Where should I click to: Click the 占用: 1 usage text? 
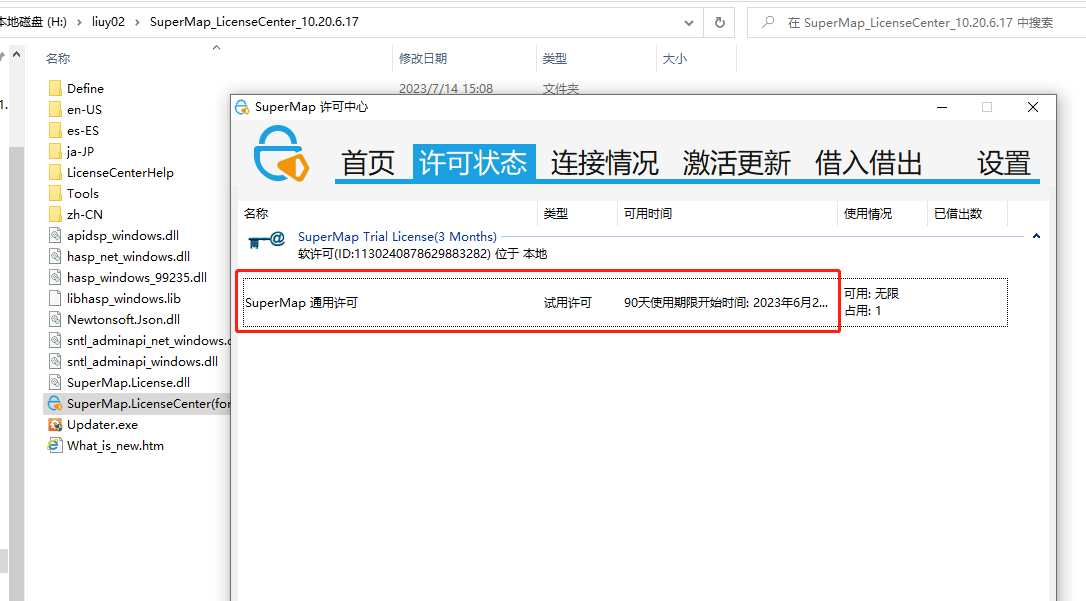click(x=863, y=311)
